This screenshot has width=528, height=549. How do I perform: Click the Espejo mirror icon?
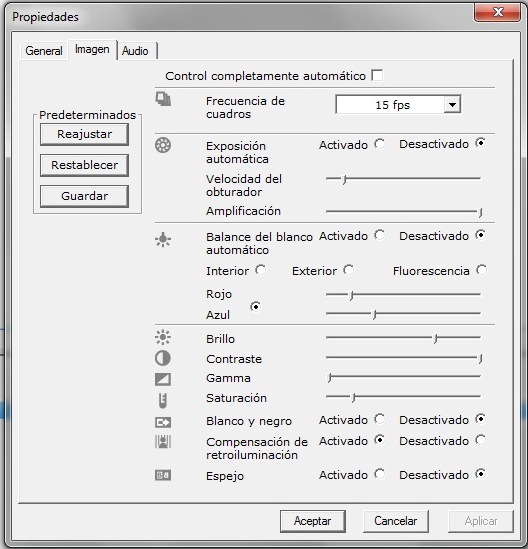pos(163,475)
